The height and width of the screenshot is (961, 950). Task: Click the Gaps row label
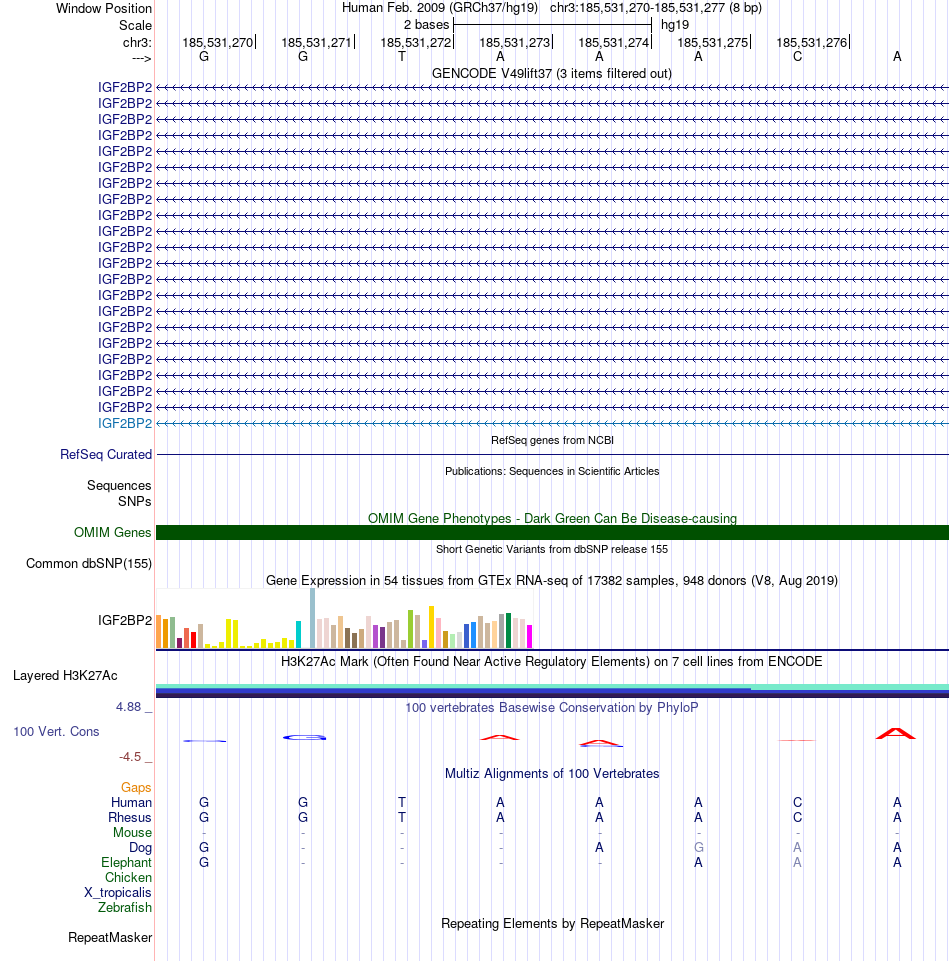coord(136,788)
